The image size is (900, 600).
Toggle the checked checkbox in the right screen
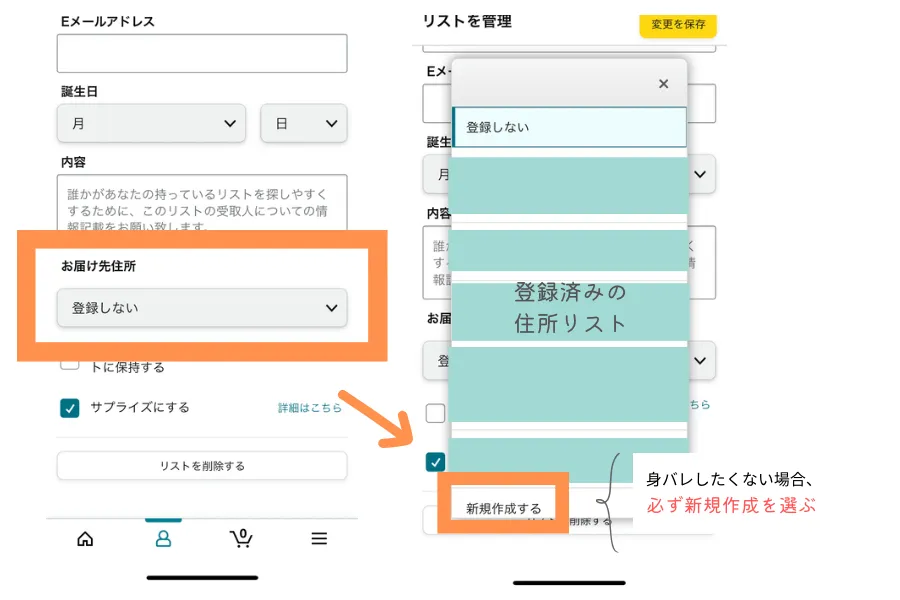point(435,462)
